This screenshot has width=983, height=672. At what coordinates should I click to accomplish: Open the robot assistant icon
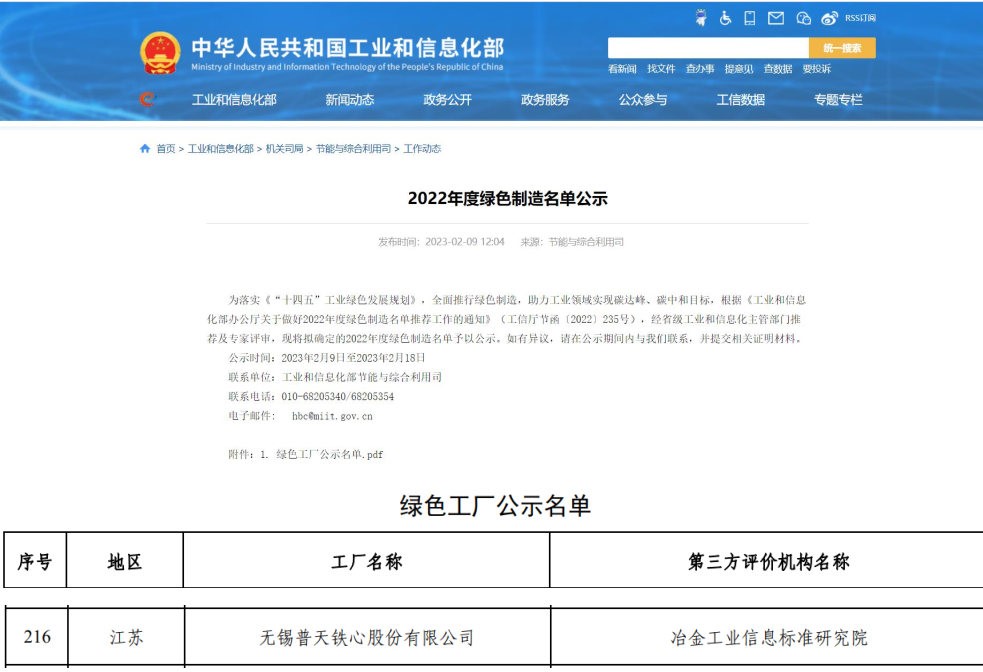[701, 18]
